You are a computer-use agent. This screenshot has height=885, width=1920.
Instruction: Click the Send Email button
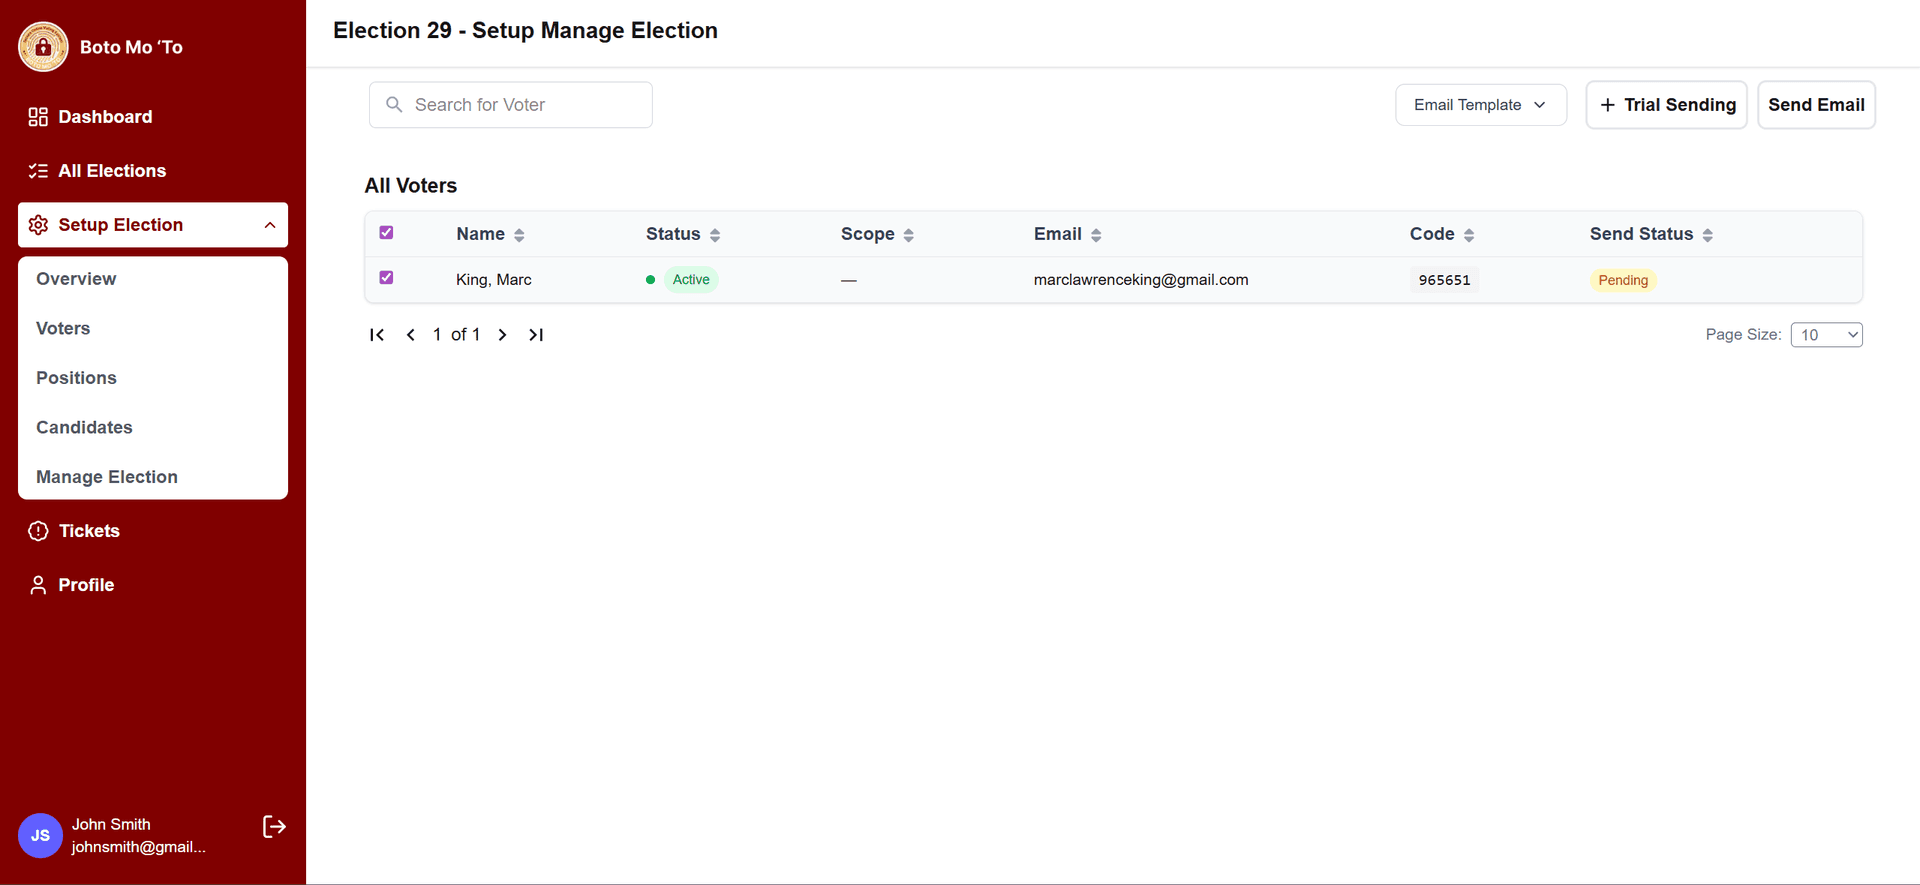[x=1816, y=105]
